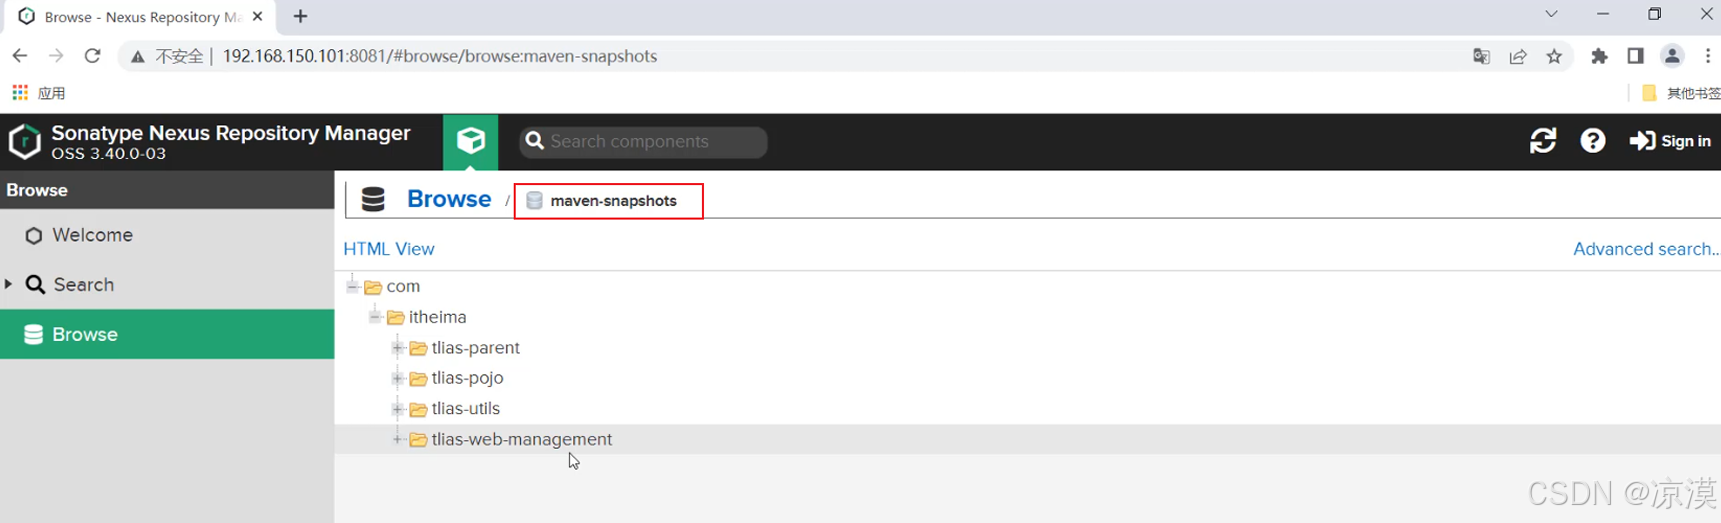
Task: Click the maven-snapshots breadcrumb
Action: 608,201
